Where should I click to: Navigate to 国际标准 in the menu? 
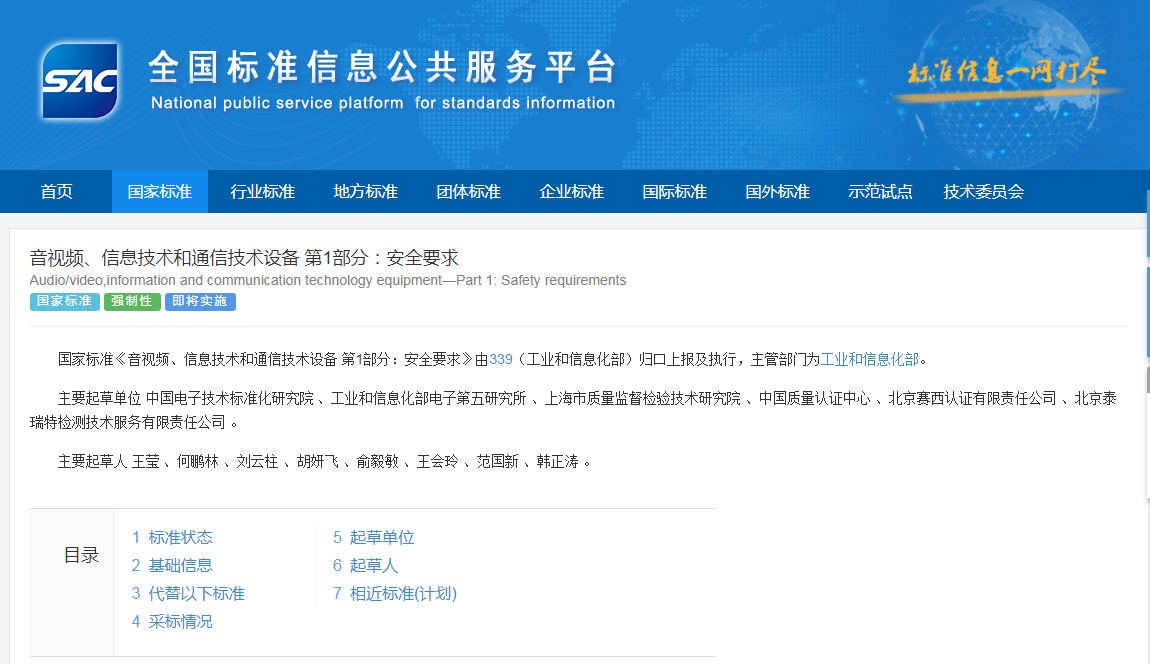click(674, 192)
